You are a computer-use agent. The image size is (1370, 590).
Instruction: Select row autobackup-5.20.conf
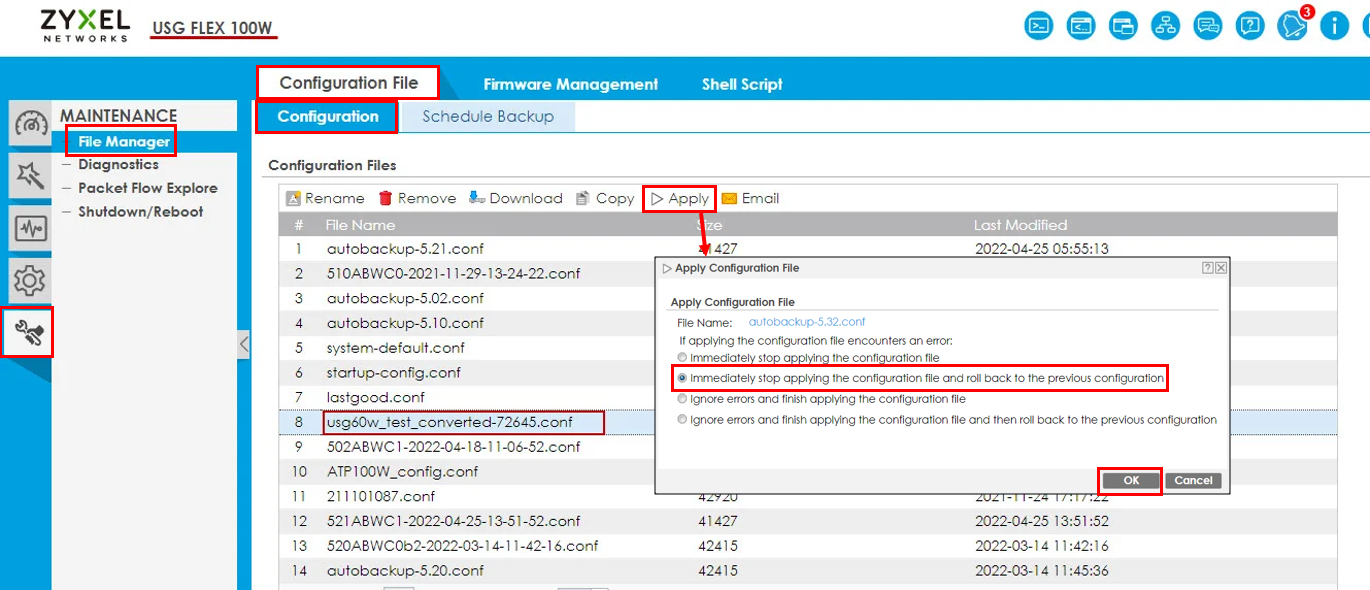coord(808,570)
